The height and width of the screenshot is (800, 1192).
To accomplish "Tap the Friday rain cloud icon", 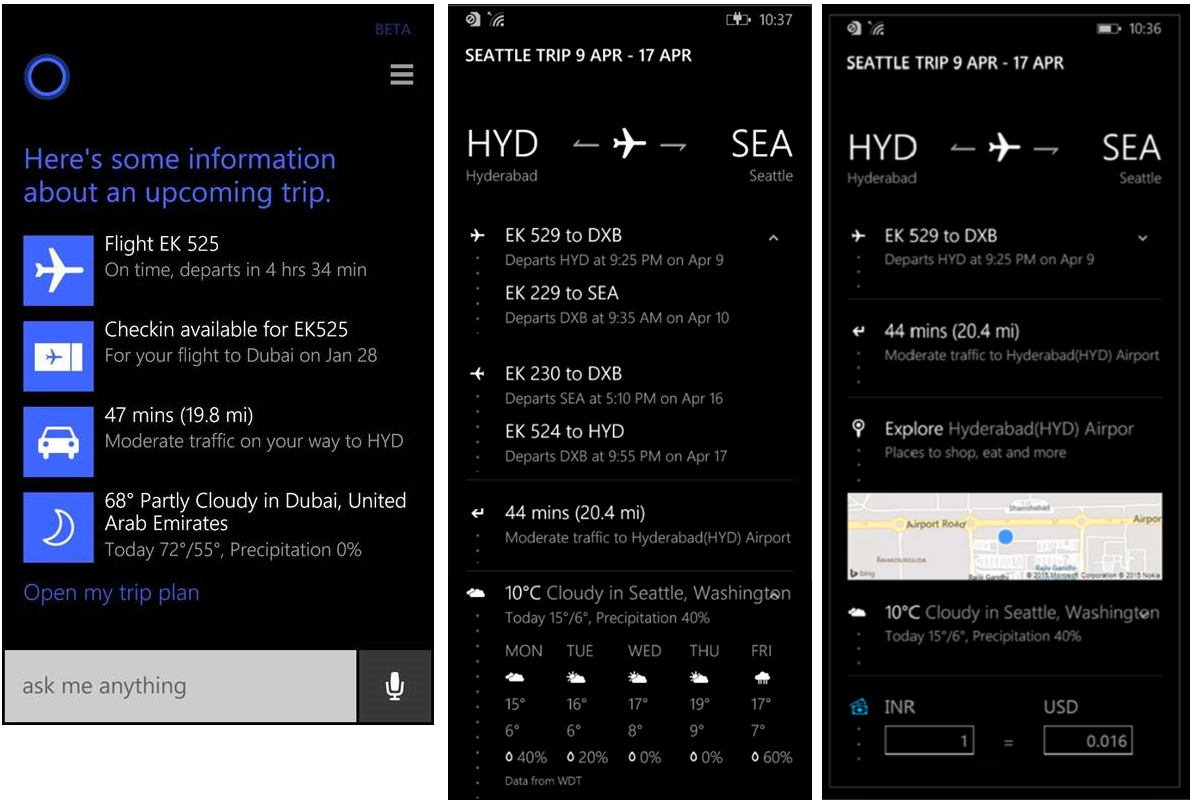I will (762, 678).
